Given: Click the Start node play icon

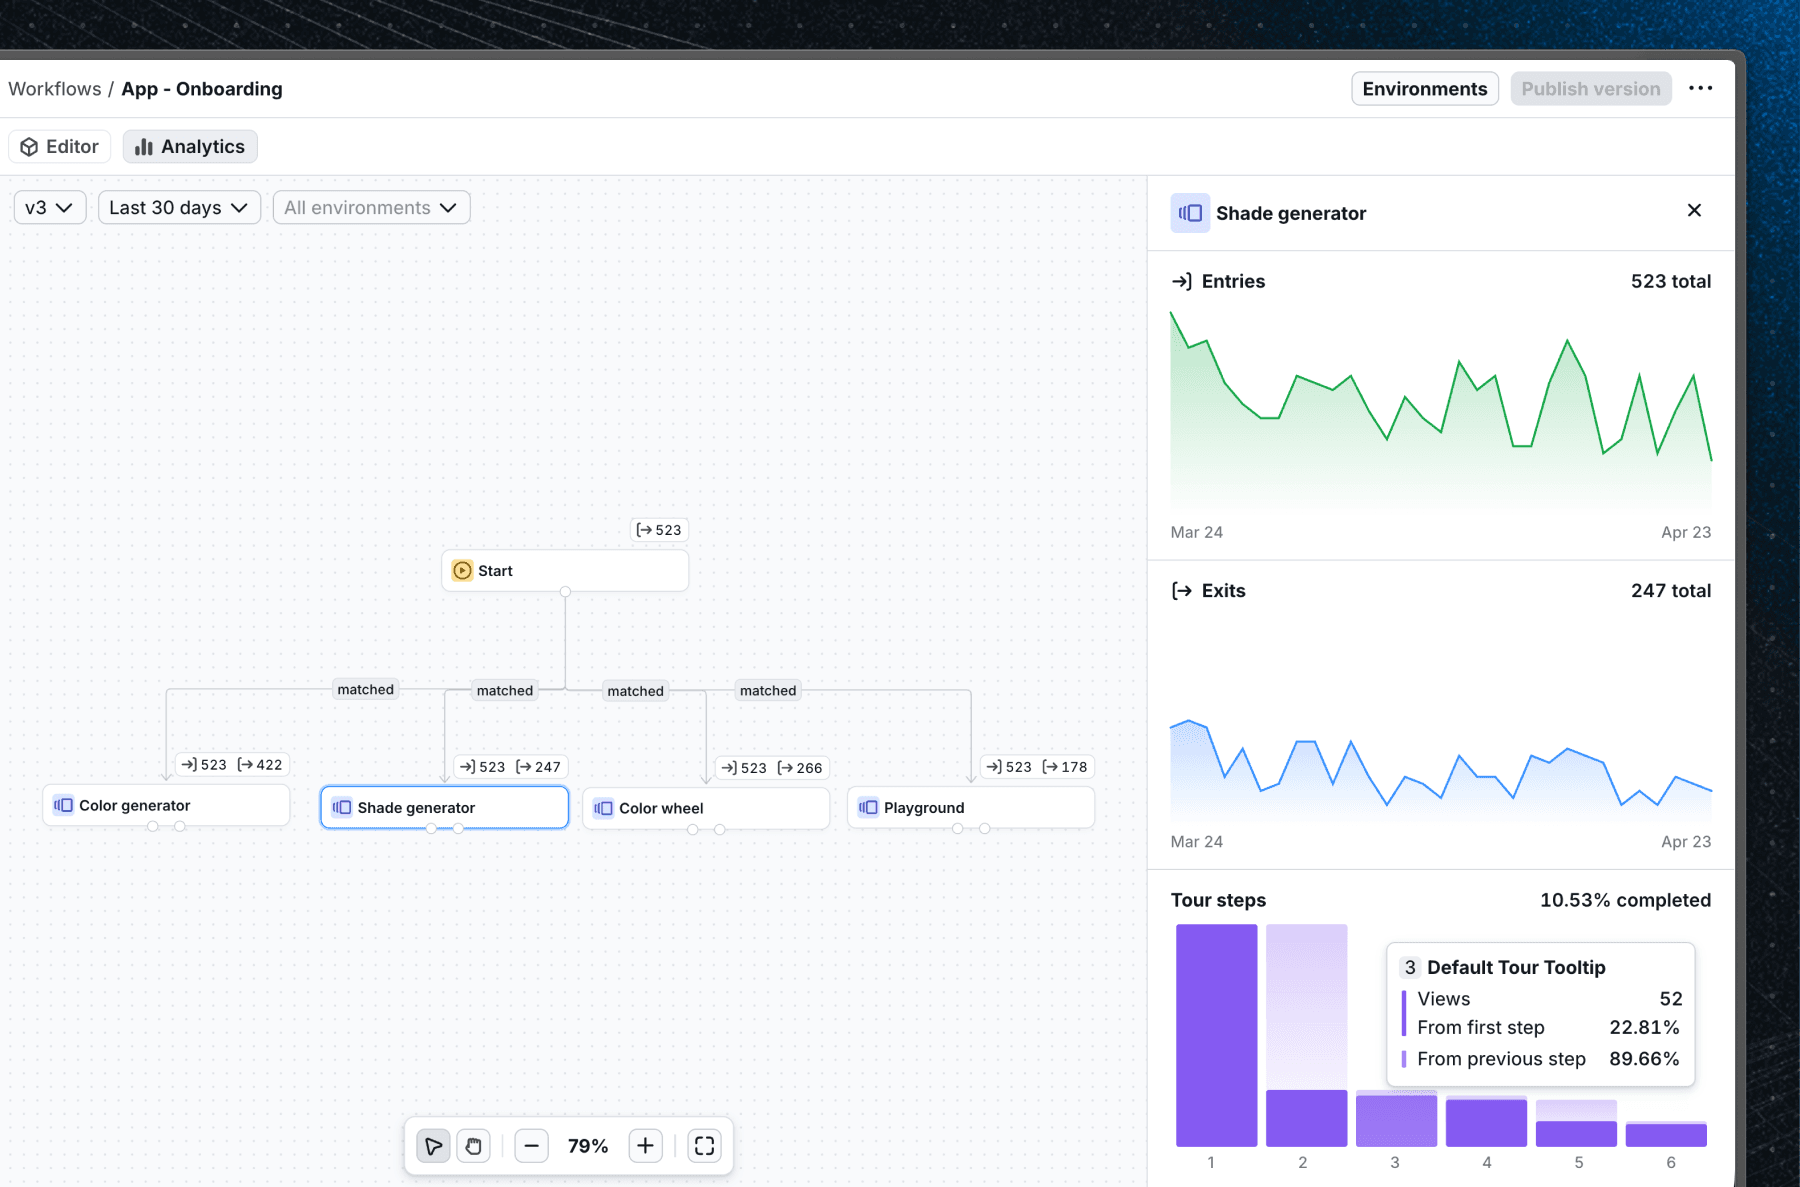Looking at the screenshot, I should 462,570.
